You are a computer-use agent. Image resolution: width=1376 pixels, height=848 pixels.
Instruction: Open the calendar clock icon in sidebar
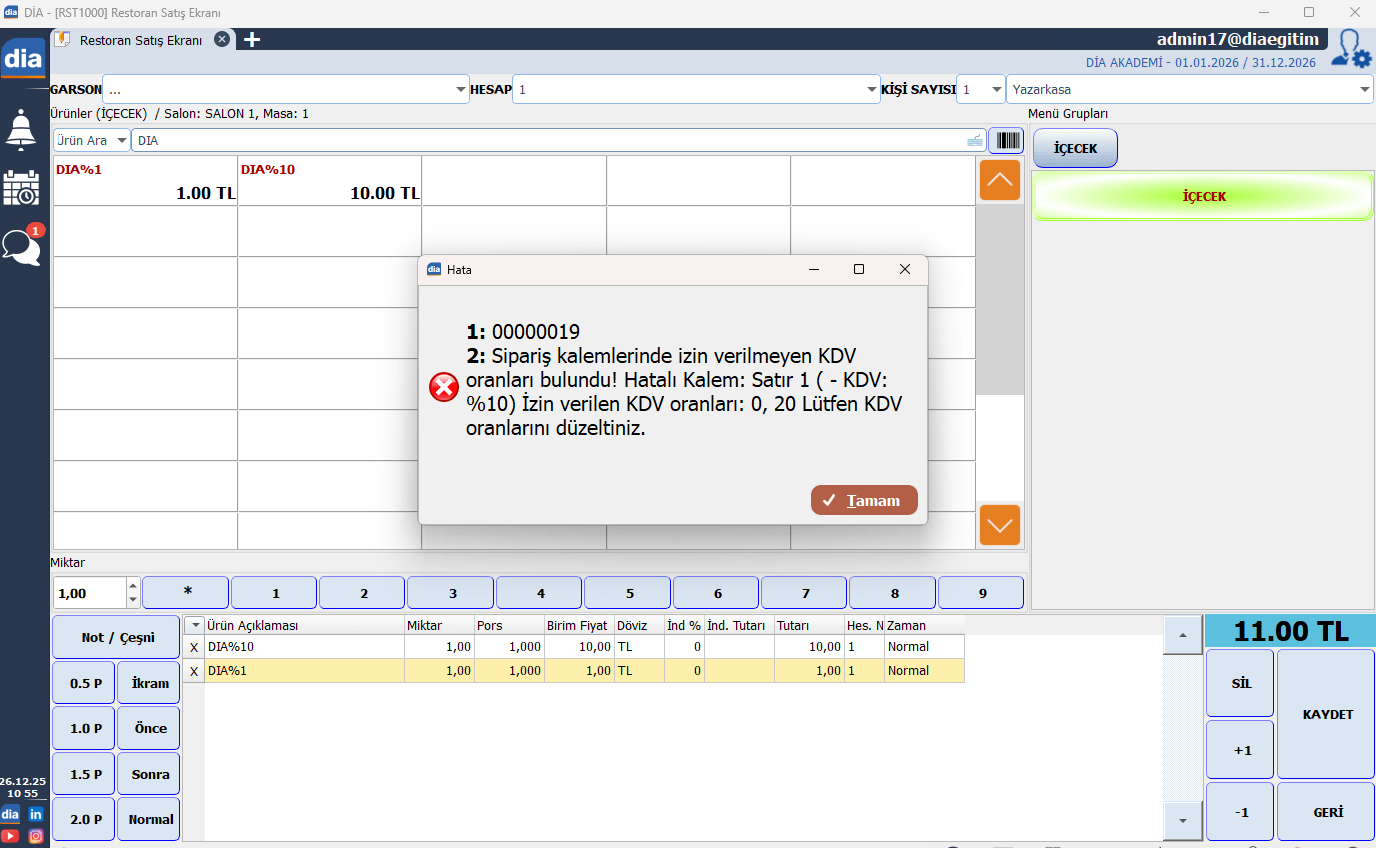pos(22,187)
